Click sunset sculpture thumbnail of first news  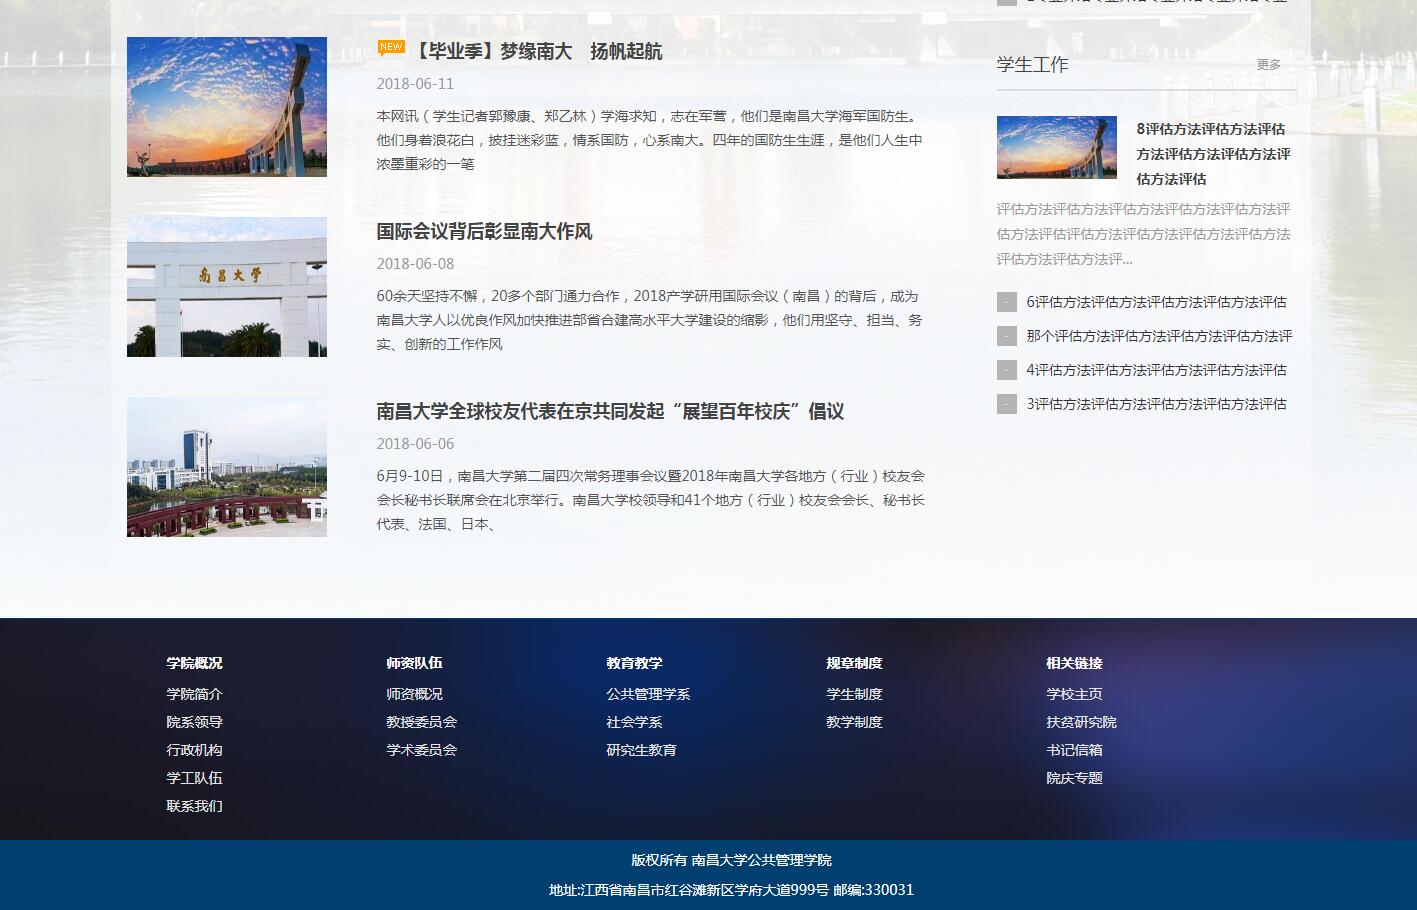tap(227, 107)
